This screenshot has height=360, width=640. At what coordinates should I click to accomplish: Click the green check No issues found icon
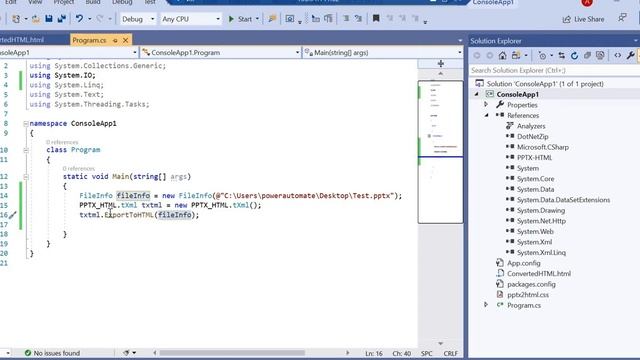click(x=28, y=353)
